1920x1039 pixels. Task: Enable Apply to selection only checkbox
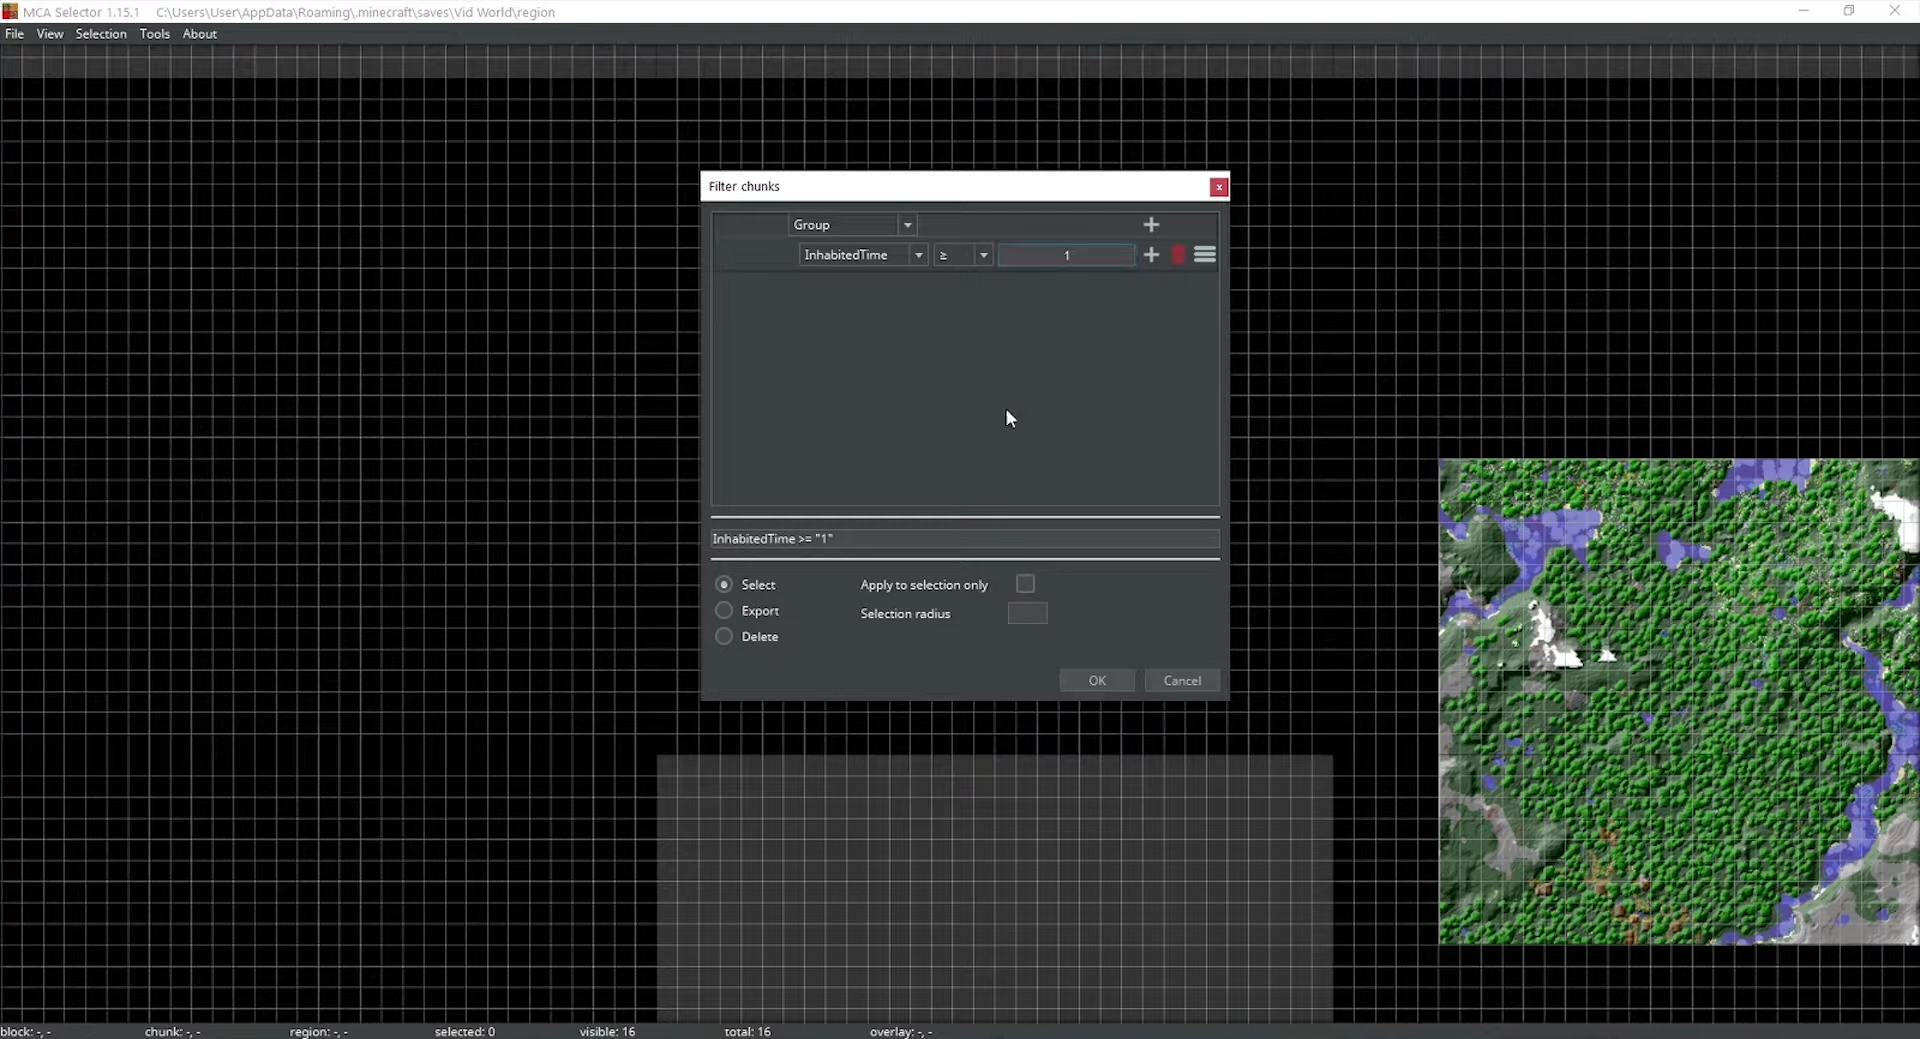point(1025,584)
